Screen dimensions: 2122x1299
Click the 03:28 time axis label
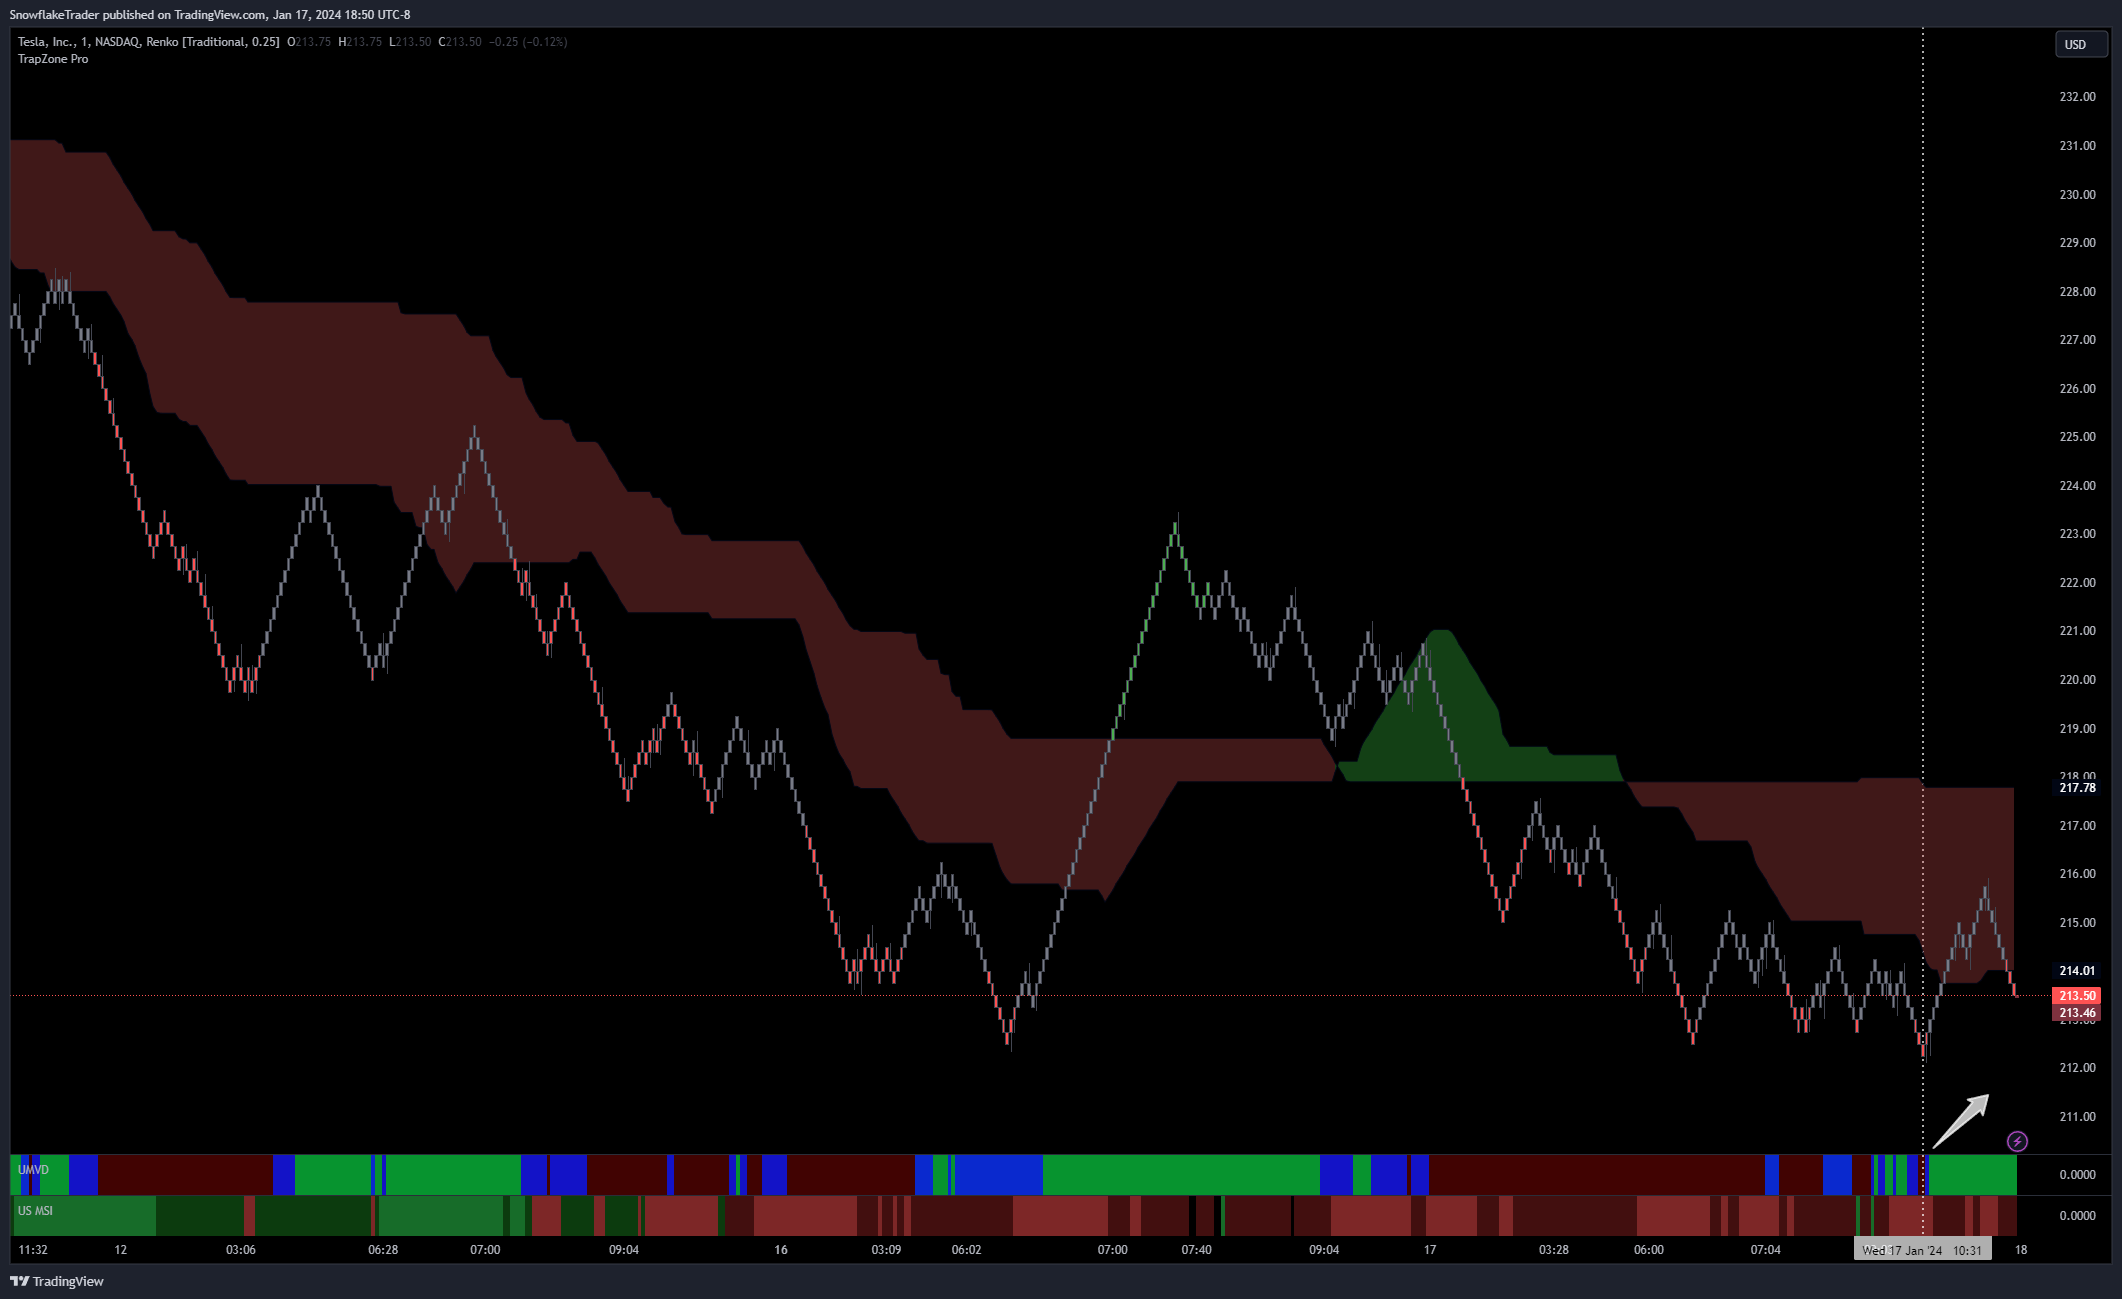pos(1554,1250)
